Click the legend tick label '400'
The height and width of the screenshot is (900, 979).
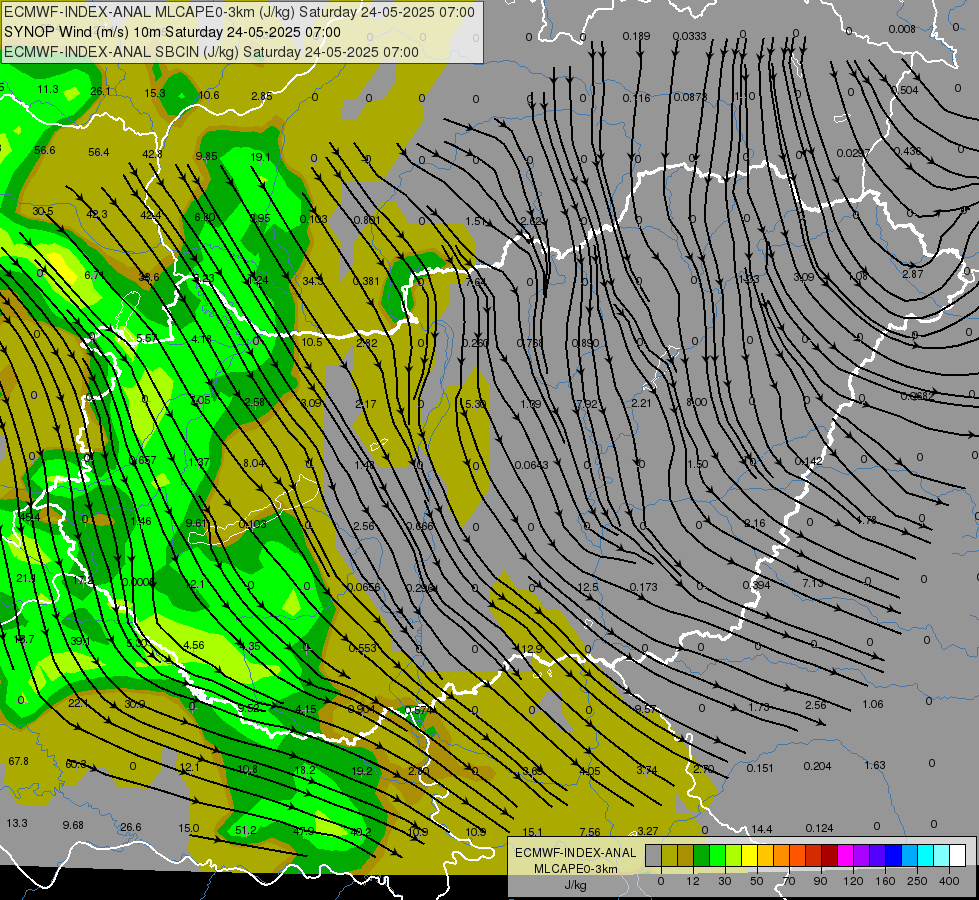(x=949, y=881)
